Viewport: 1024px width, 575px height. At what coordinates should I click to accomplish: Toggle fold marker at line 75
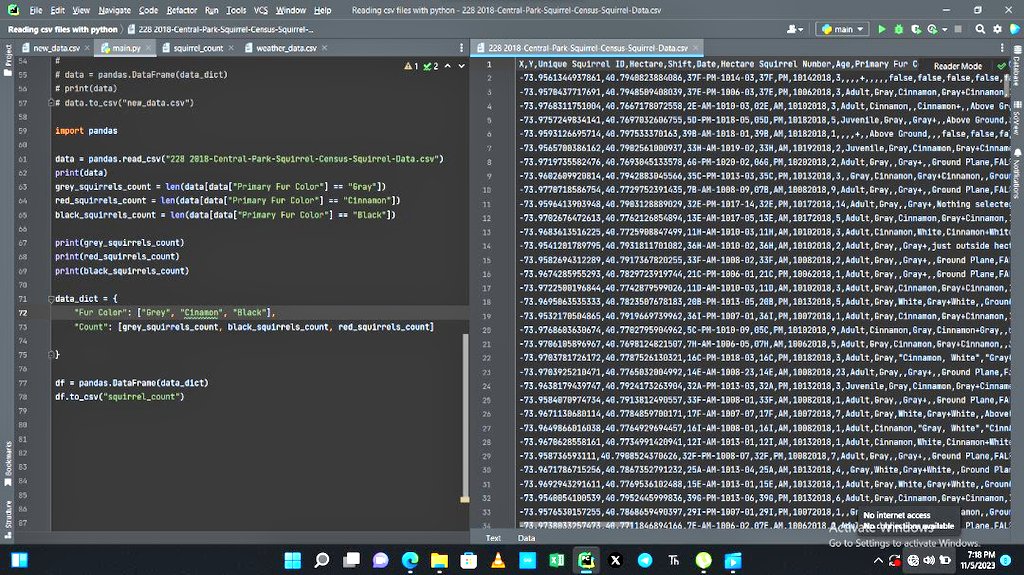(51, 355)
